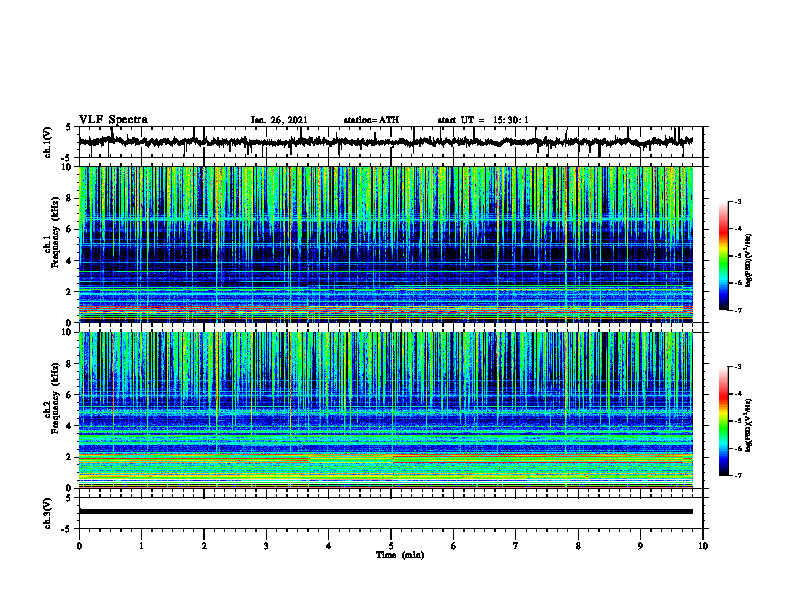This screenshot has height=612, width=792.
Task: Click the "-3" label on ch.1 colorbar
Action: tap(738, 201)
